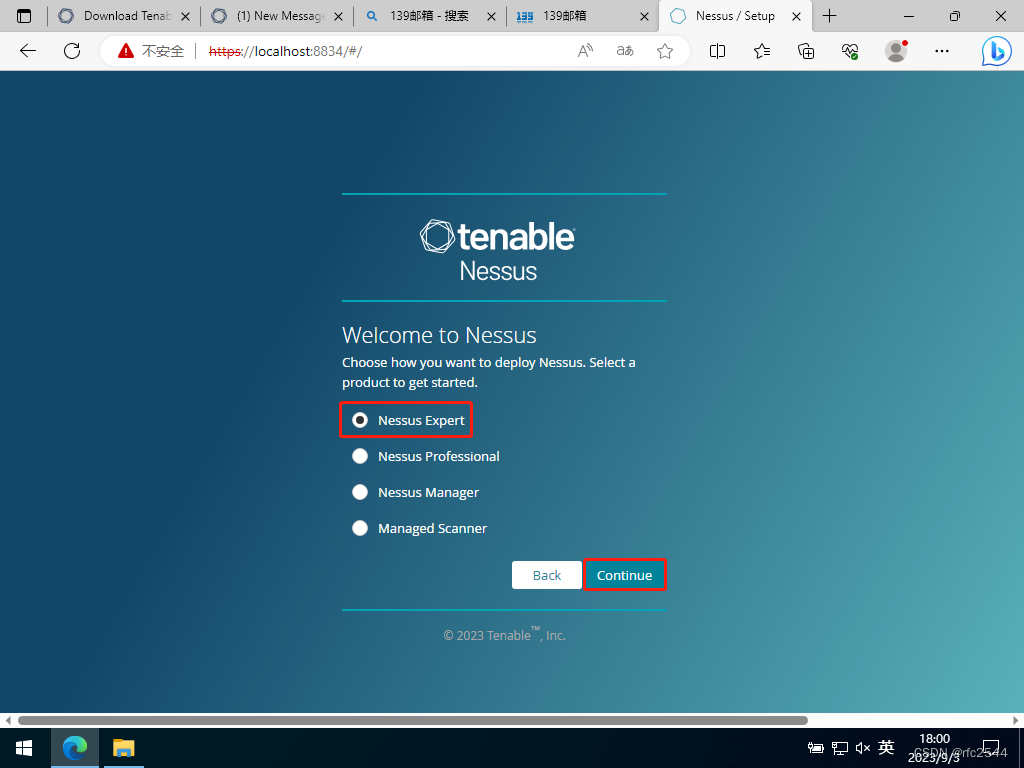
Task: Open the favorites list icon
Action: pyautogui.click(x=761, y=51)
